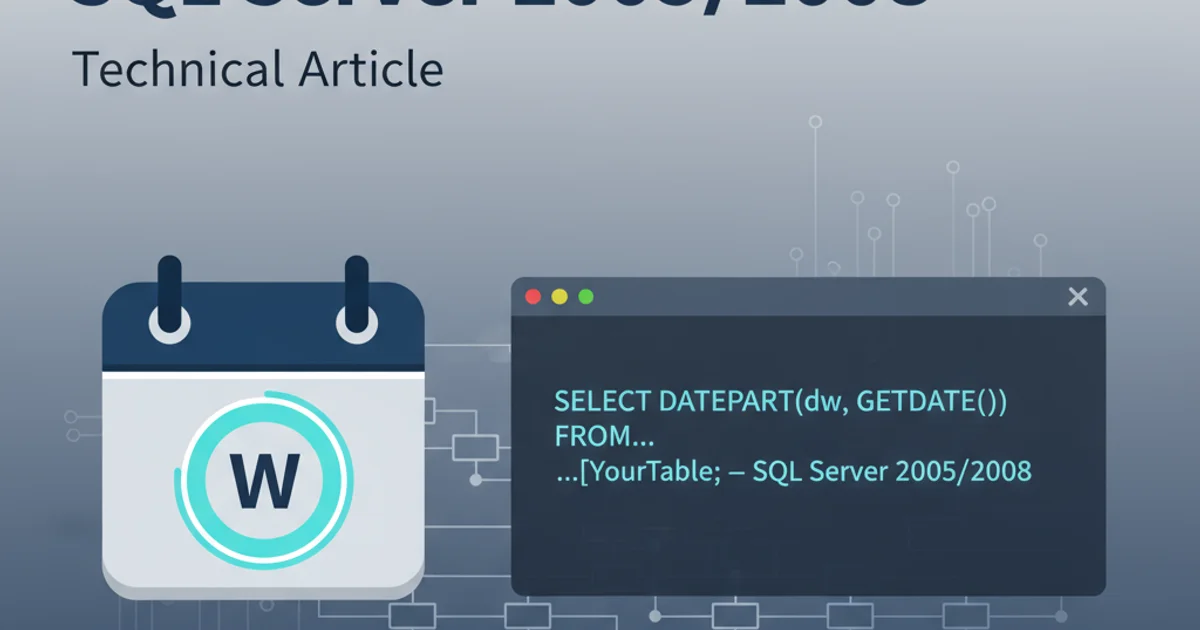
Task: Click the red dot in code window
Action: pyautogui.click(x=533, y=296)
